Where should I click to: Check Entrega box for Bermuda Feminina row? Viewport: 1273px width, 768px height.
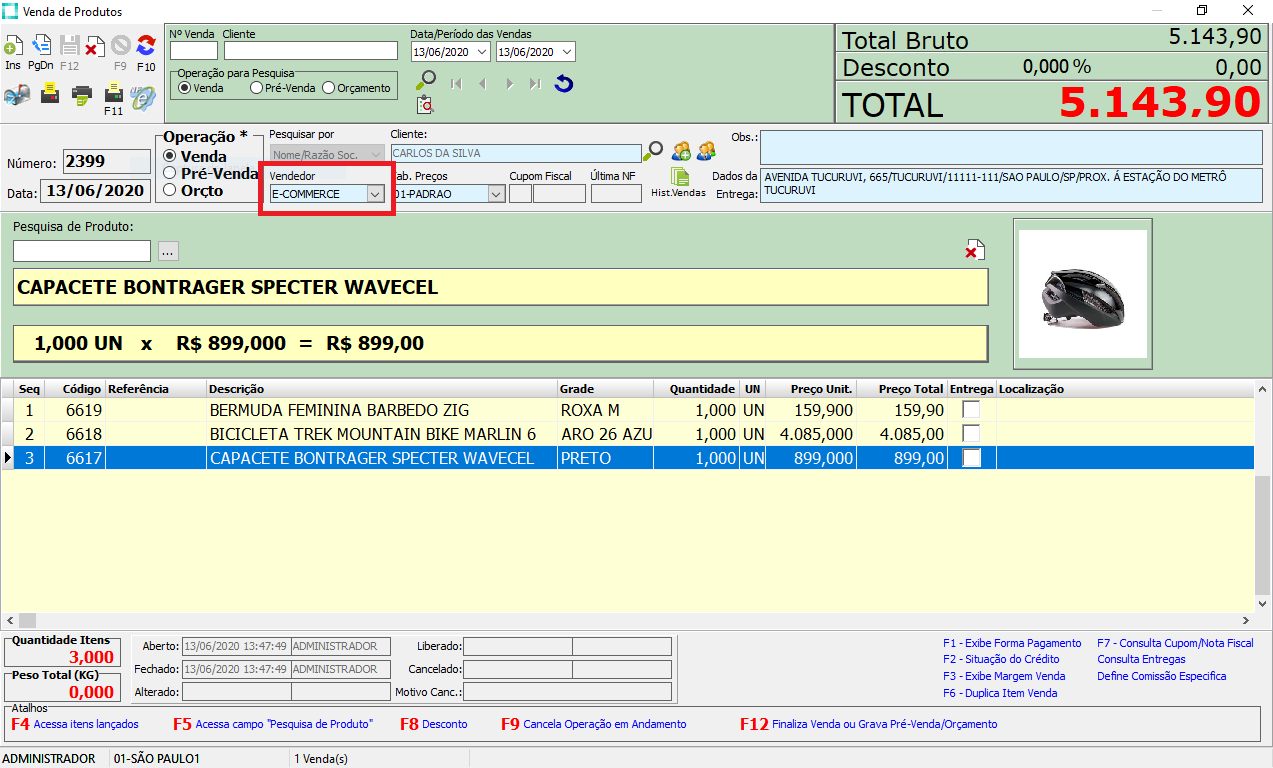(971, 410)
